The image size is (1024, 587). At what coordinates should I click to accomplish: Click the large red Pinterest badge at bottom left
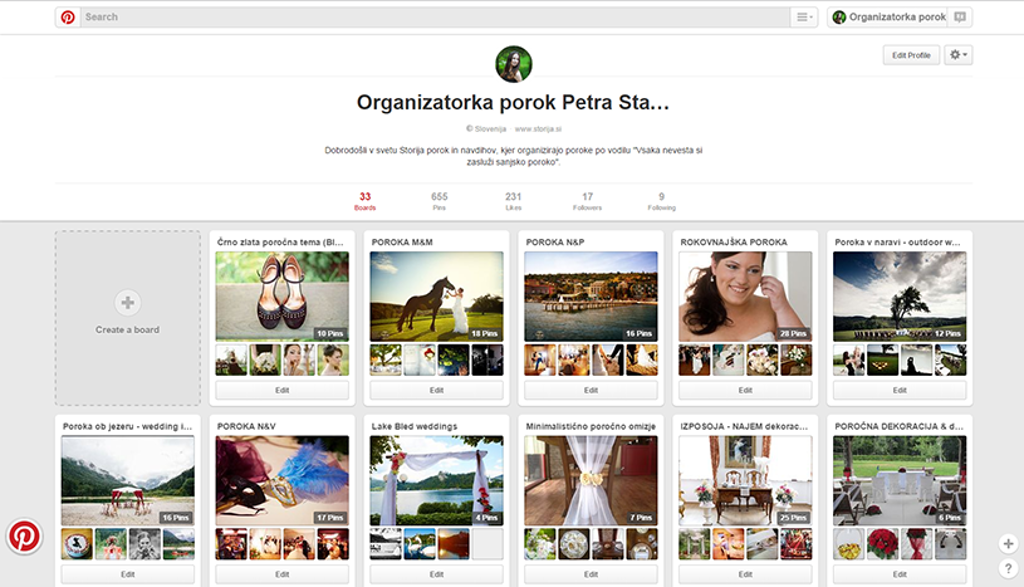[24, 536]
